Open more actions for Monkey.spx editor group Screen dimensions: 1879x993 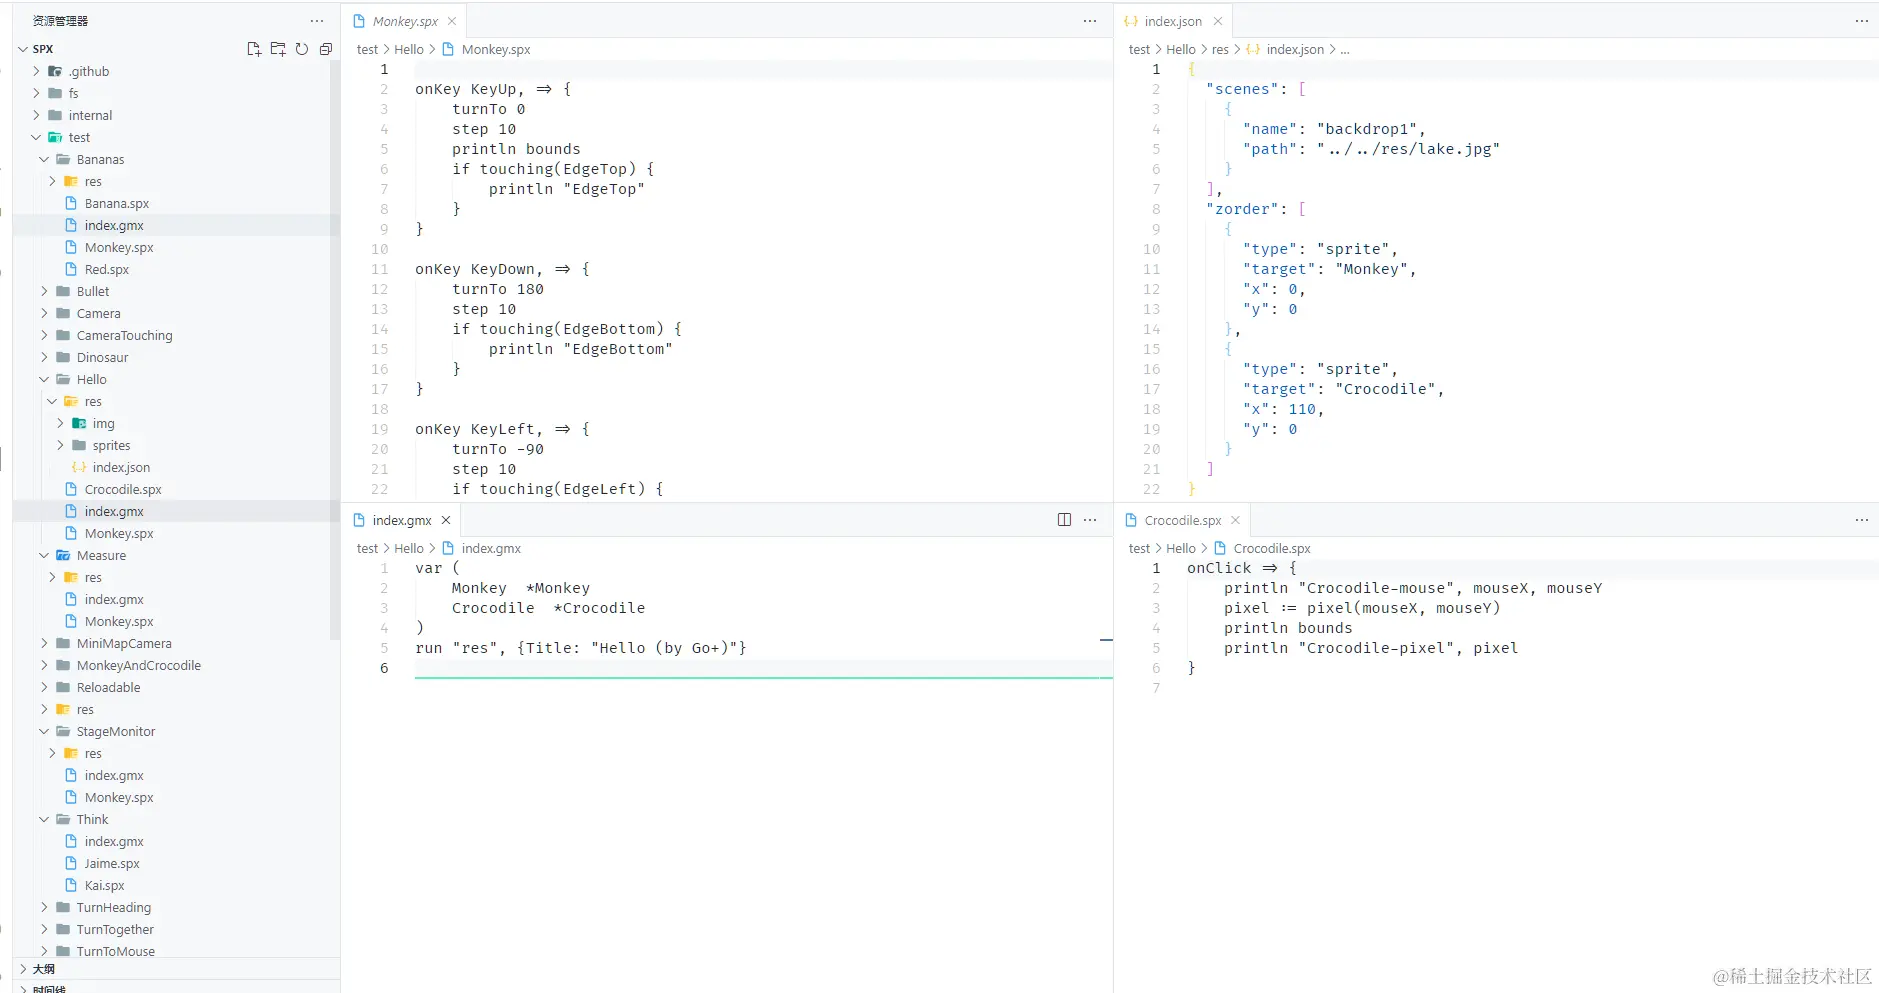coord(1090,21)
